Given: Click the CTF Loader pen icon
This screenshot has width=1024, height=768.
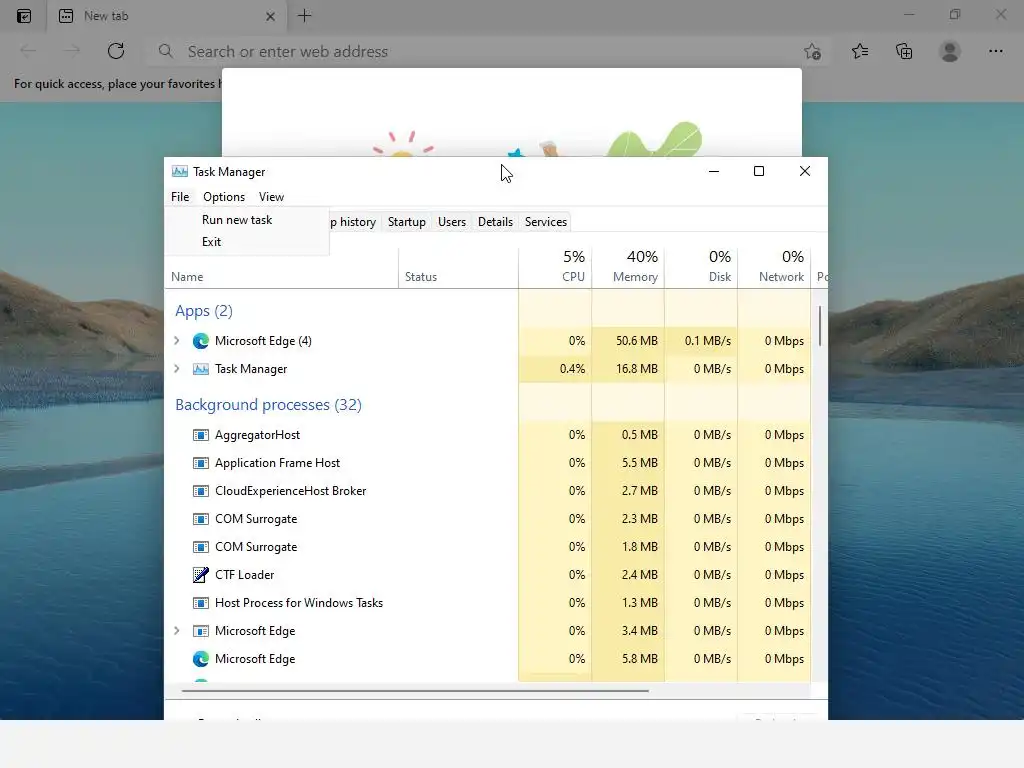Looking at the screenshot, I should (x=200, y=575).
